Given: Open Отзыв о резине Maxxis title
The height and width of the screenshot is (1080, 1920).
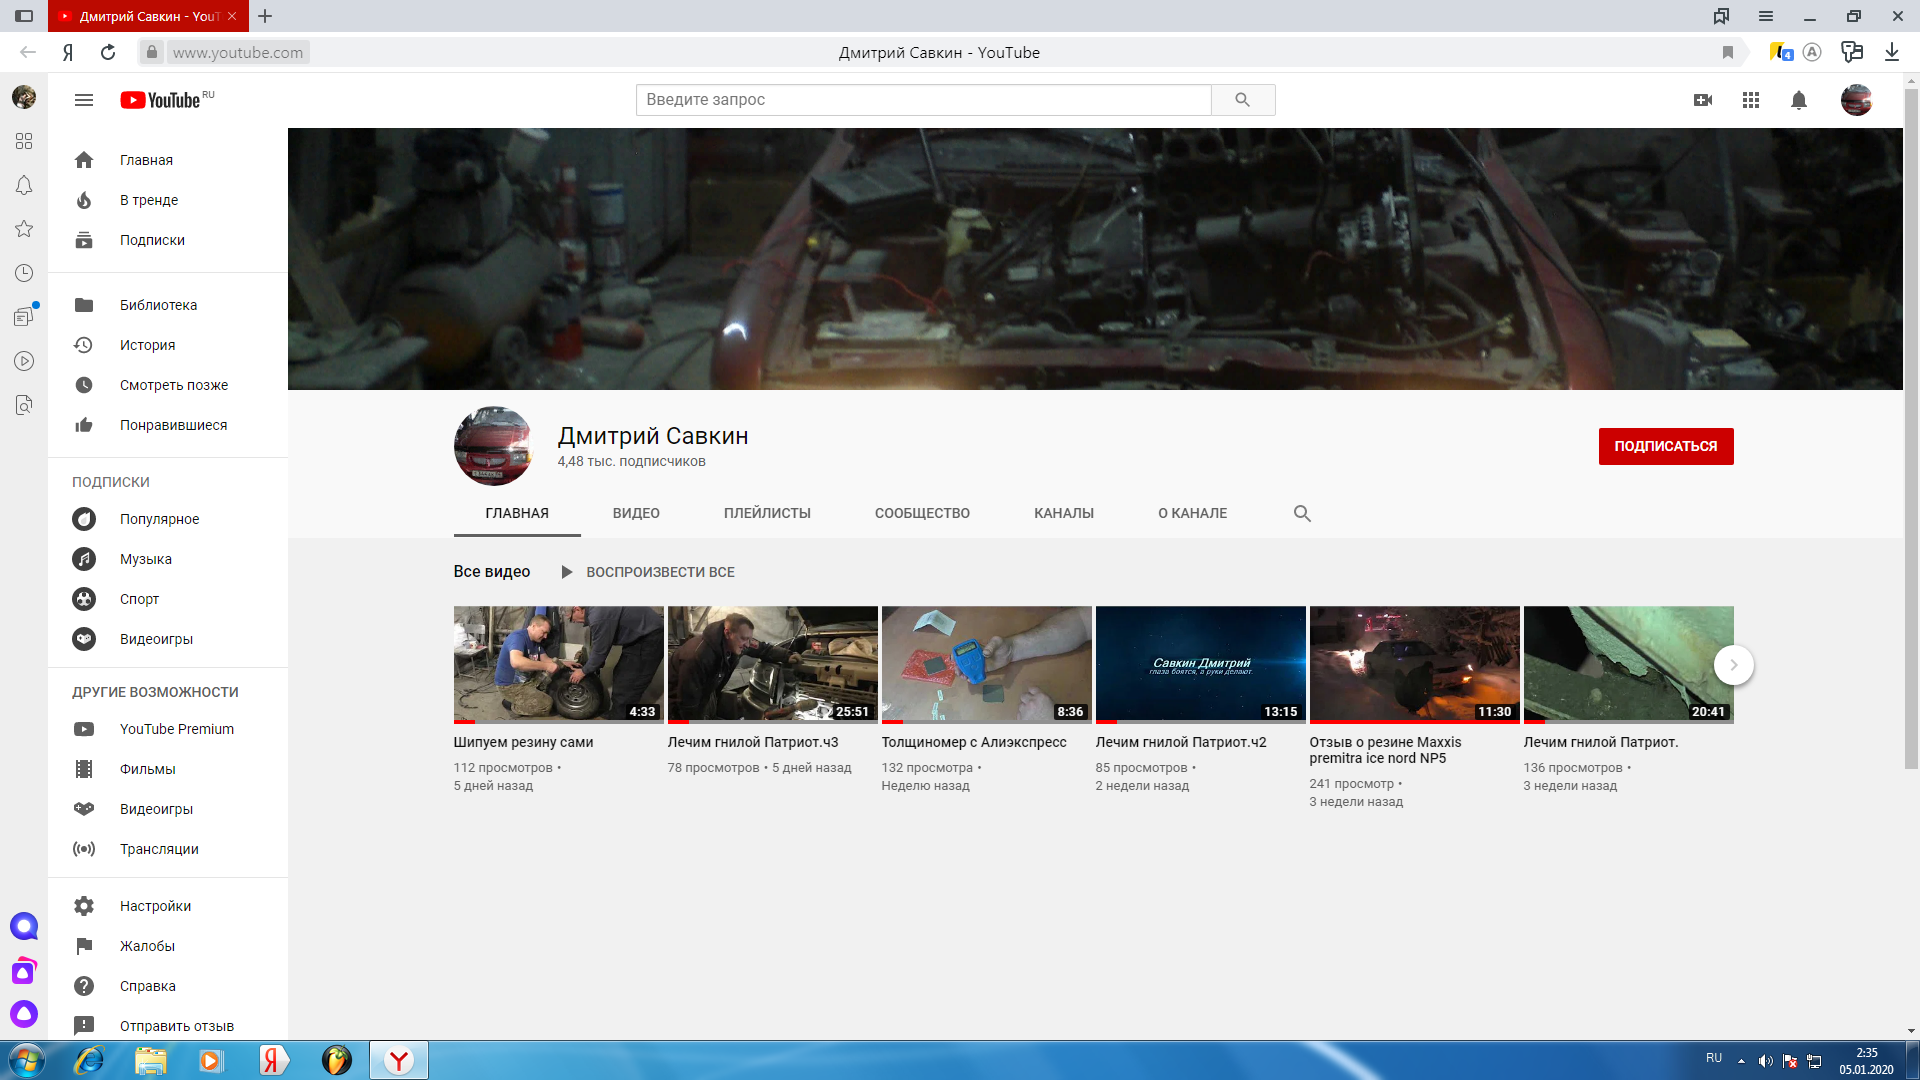Looking at the screenshot, I should tap(1386, 750).
